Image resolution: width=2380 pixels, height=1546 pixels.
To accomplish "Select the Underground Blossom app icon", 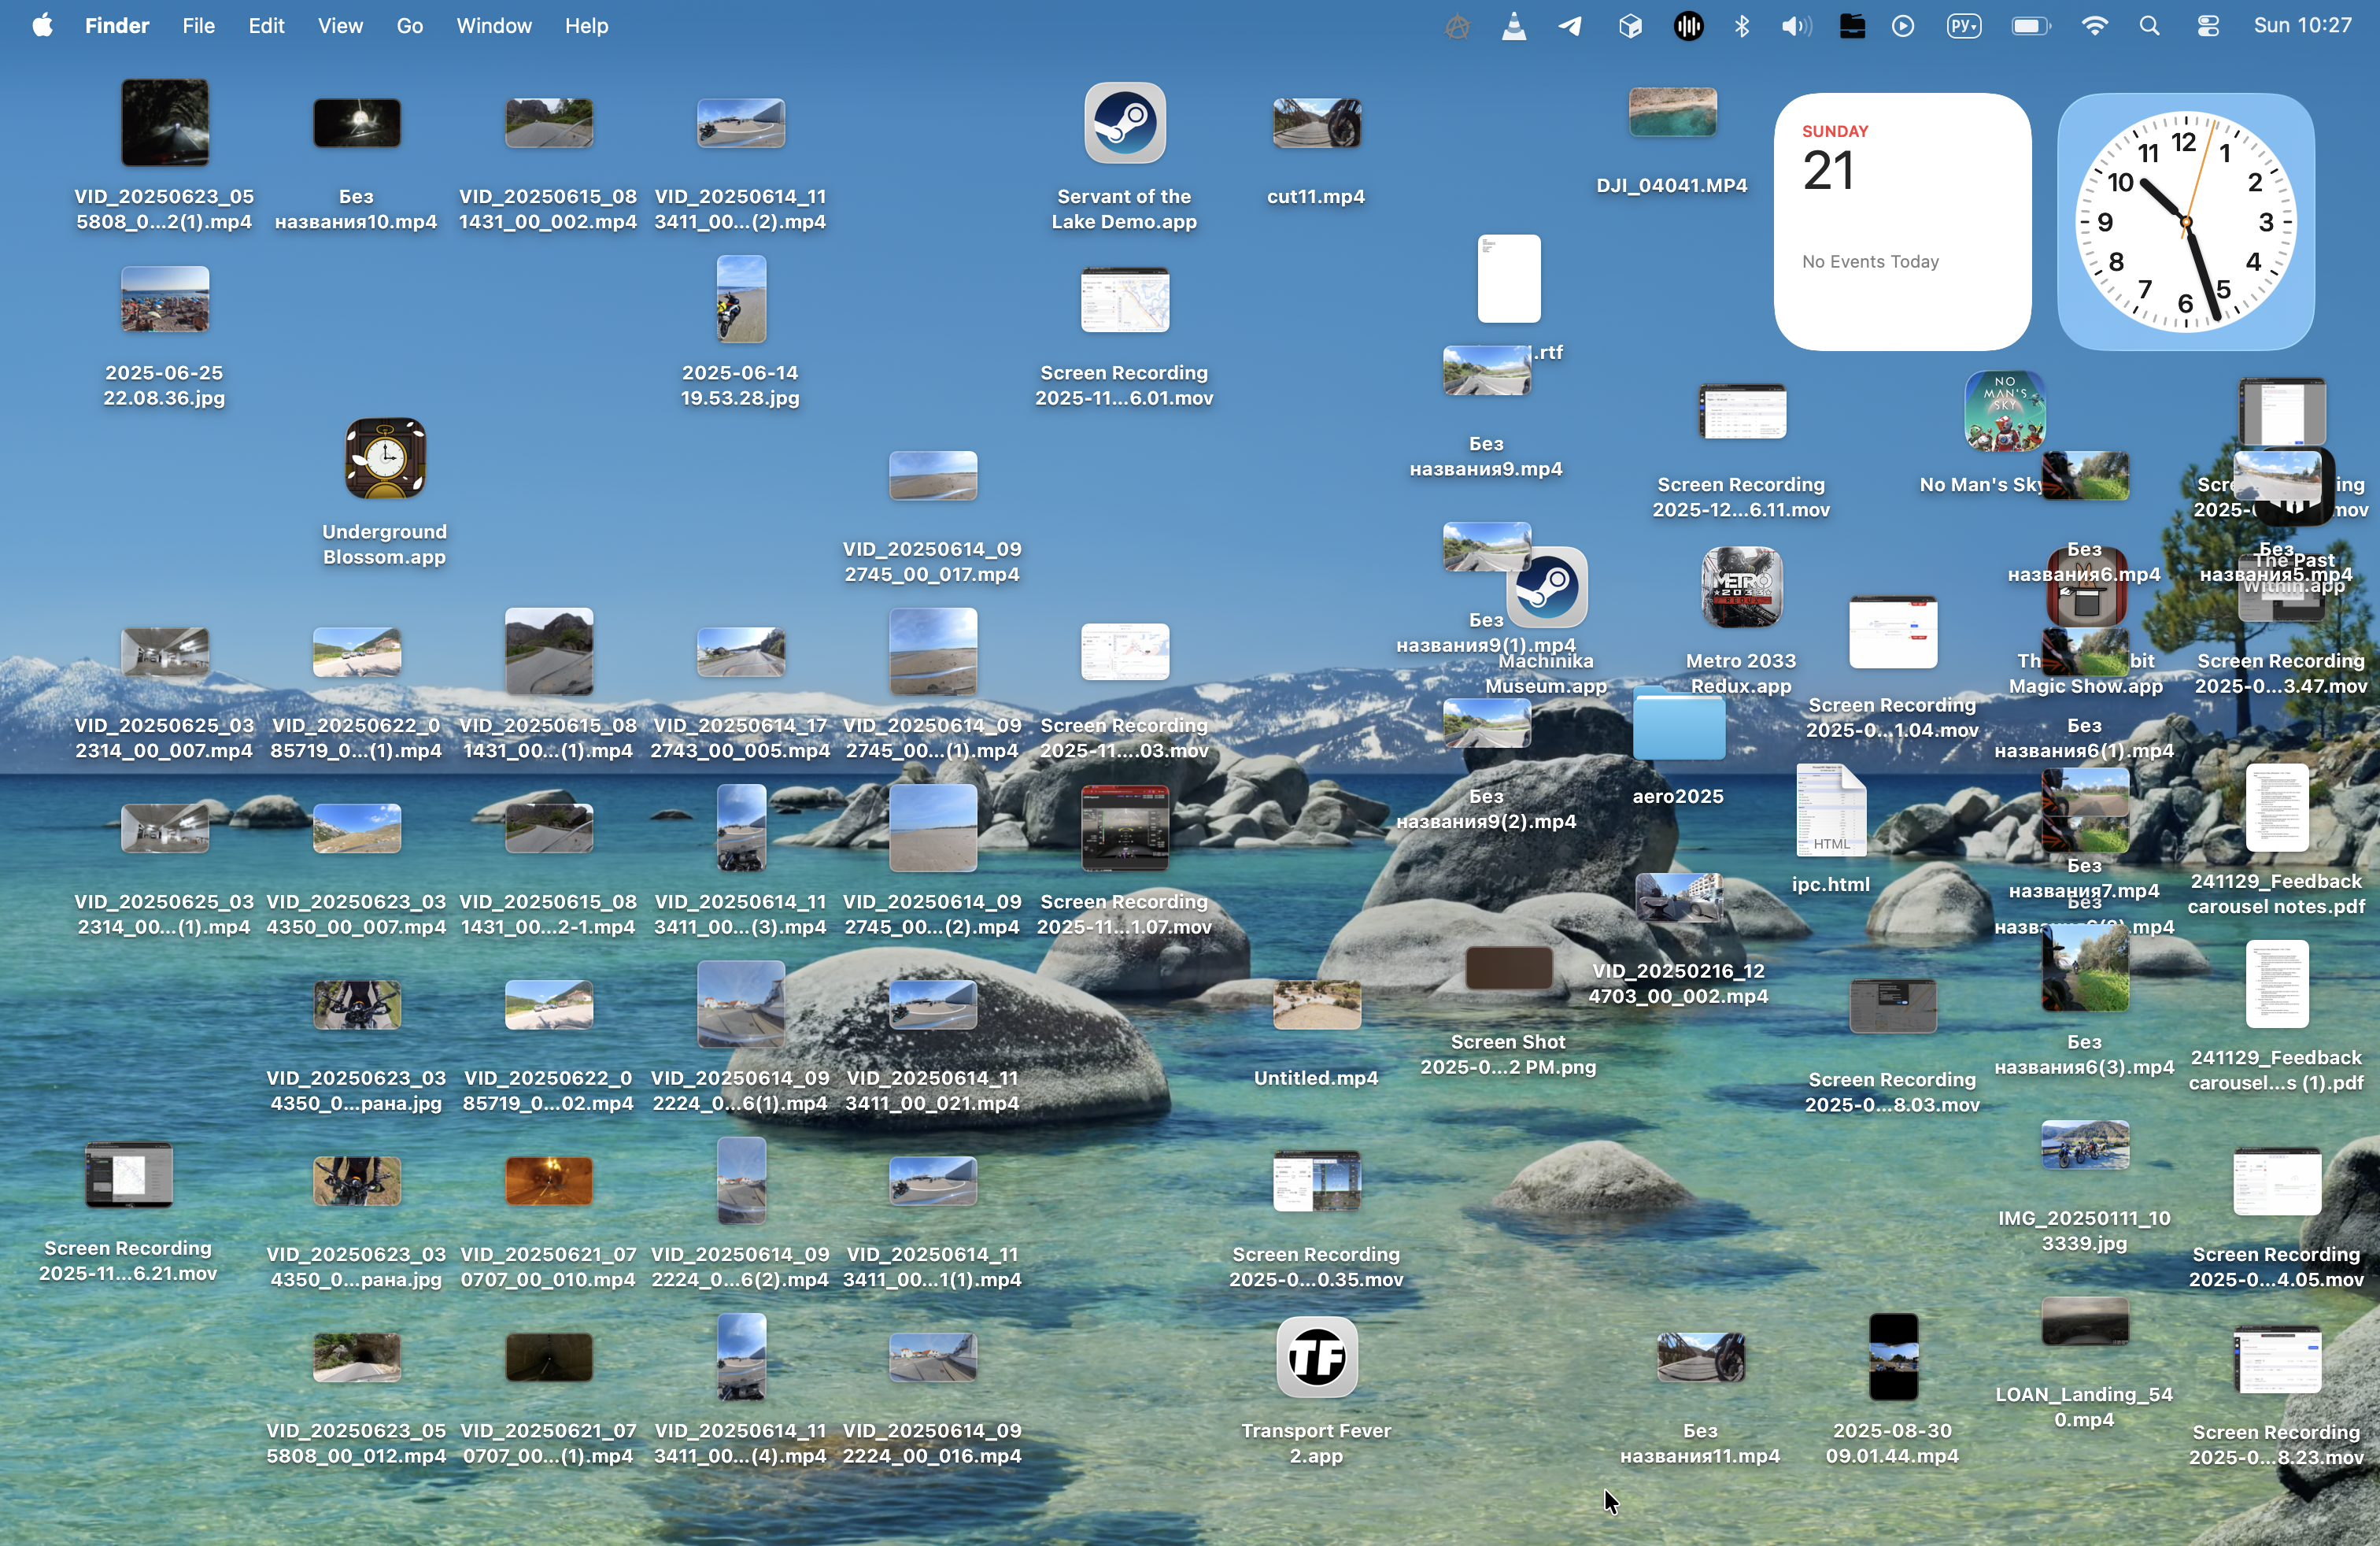I will pyautogui.click(x=385, y=459).
